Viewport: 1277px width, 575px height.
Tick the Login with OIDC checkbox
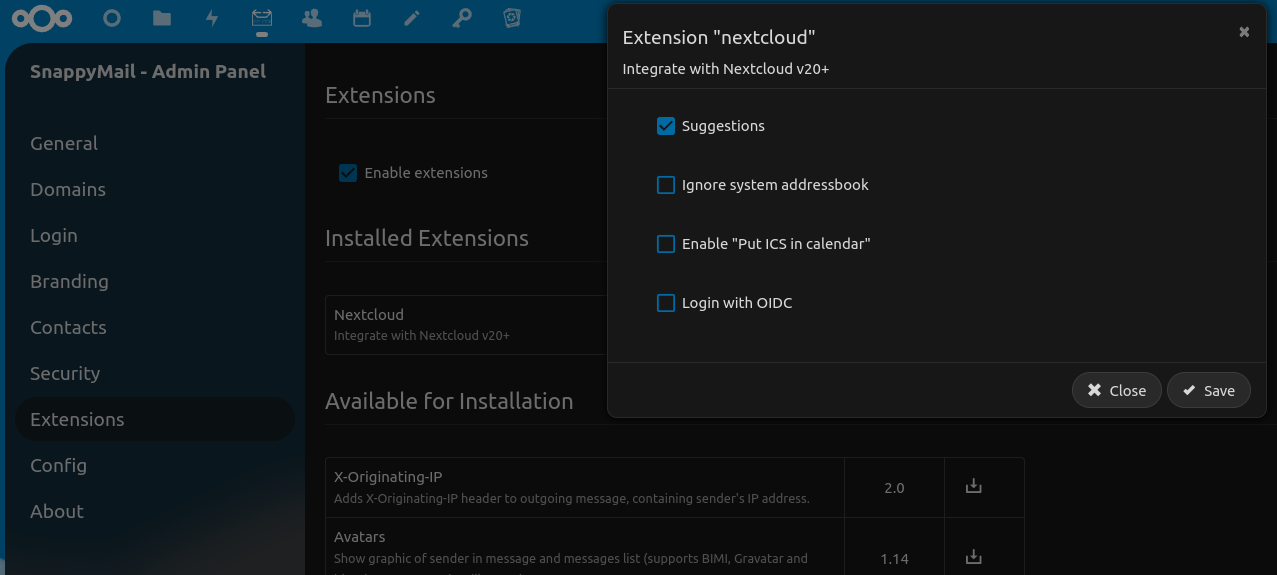coord(666,303)
